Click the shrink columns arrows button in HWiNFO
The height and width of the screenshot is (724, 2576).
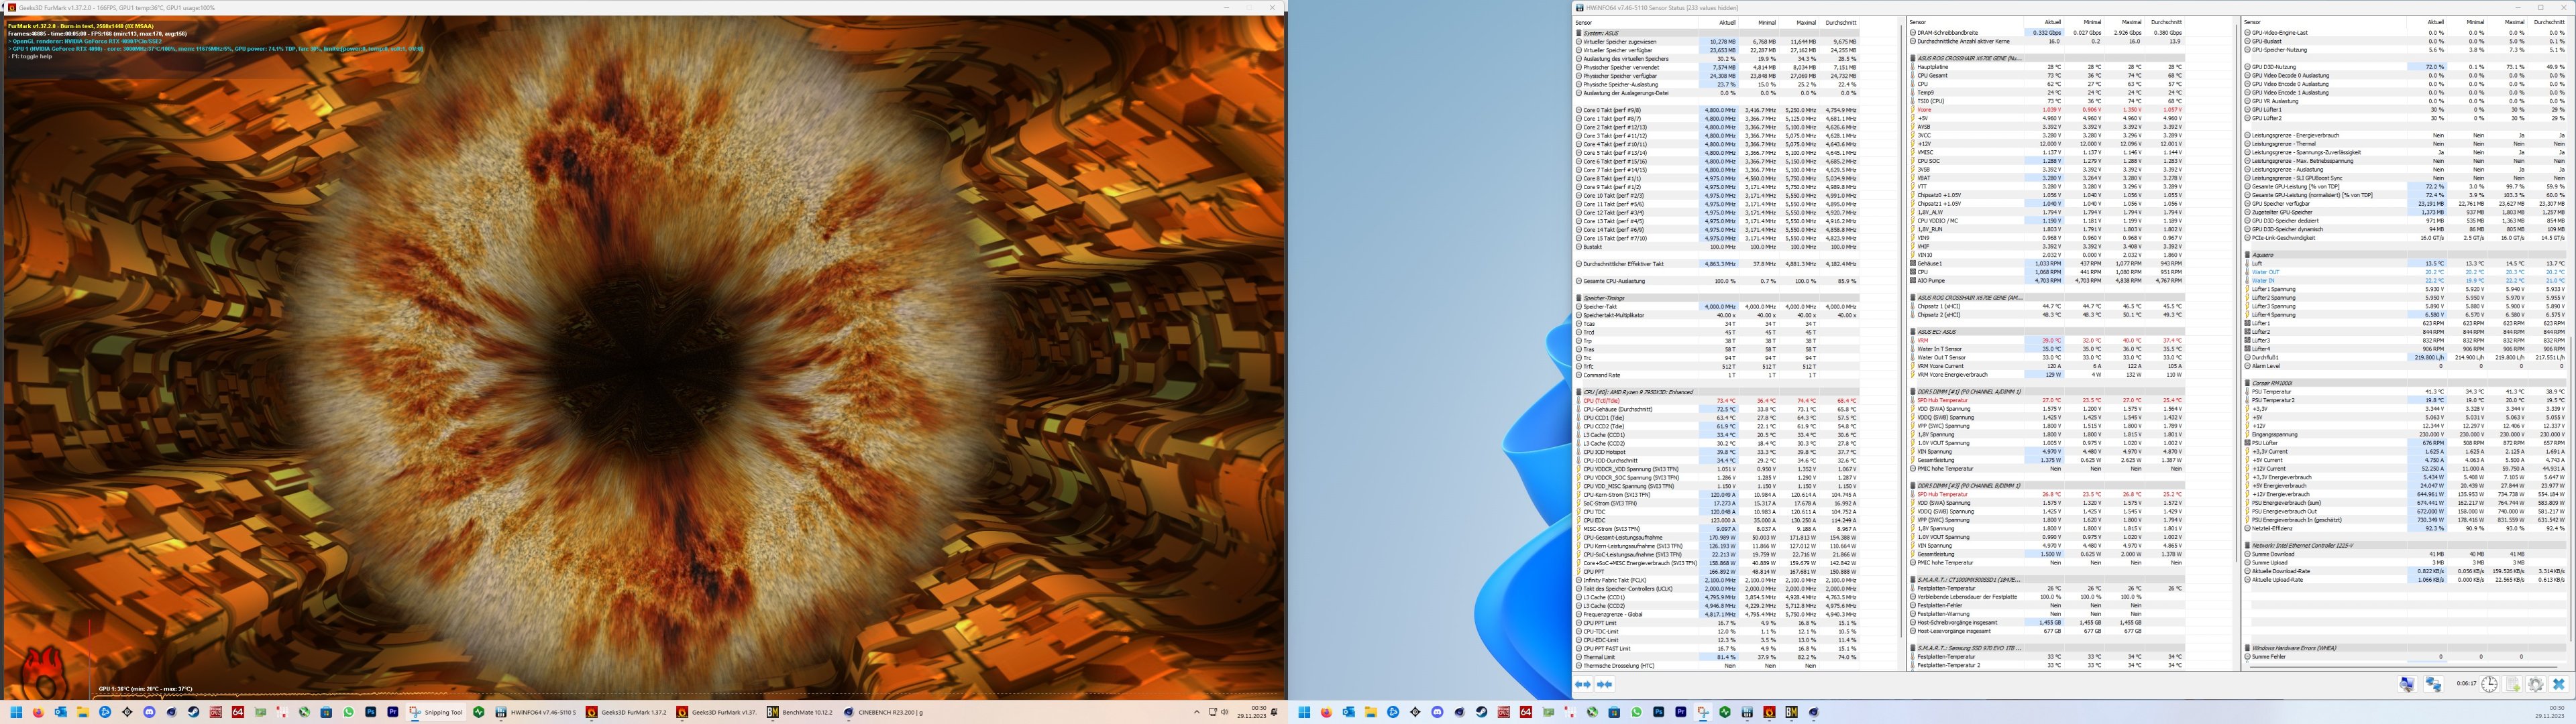tap(1605, 684)
